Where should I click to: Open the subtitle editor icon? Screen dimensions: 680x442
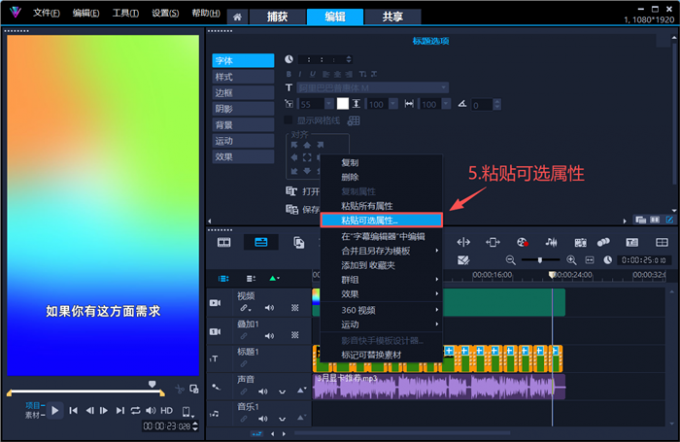632,242
